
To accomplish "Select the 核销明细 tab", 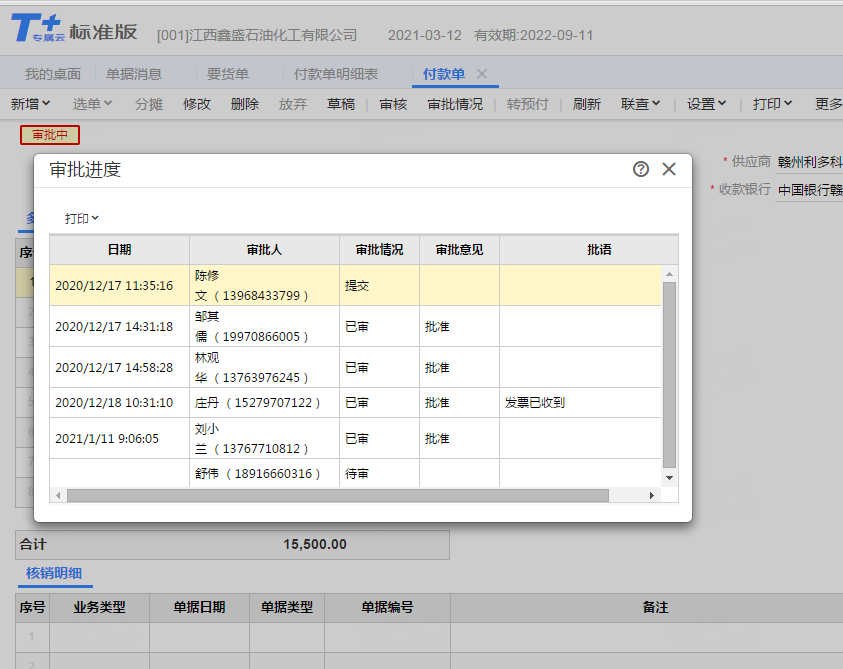I will 54,573.
